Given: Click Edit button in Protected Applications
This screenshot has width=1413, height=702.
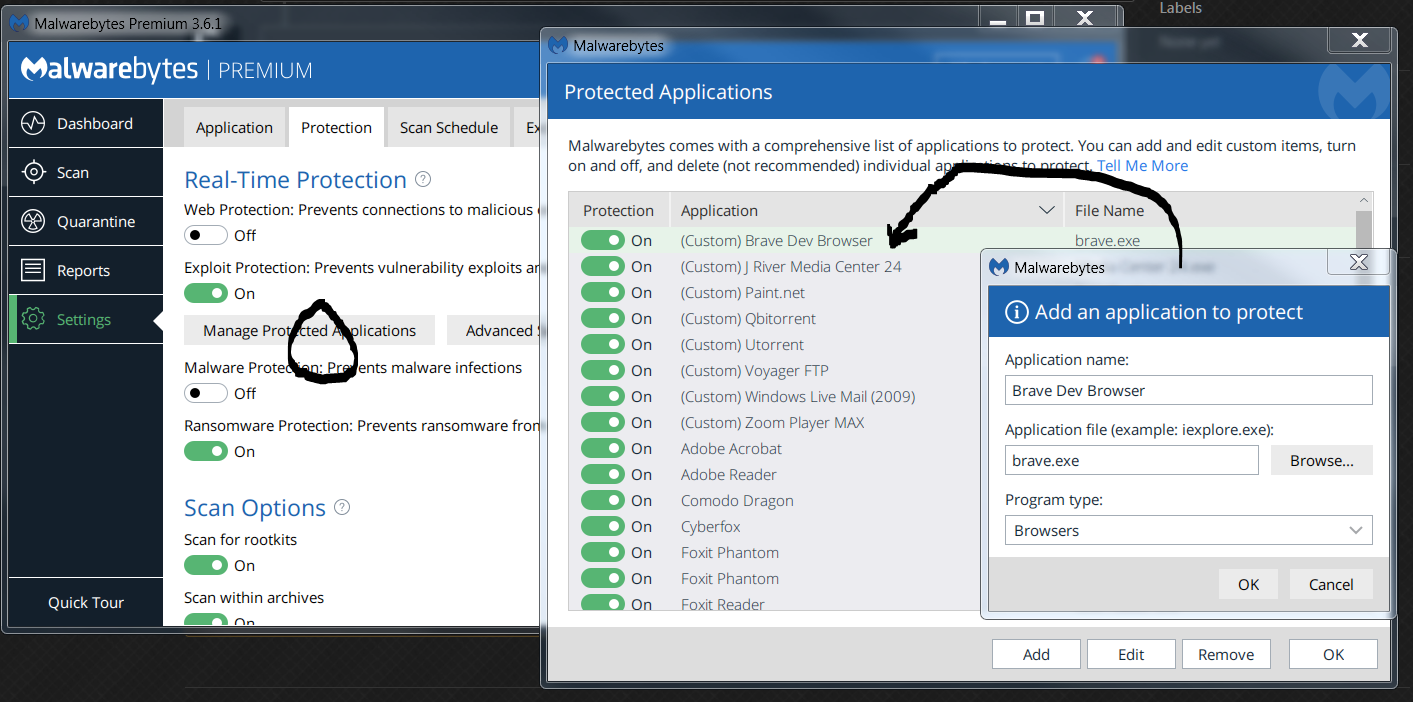Looking at the screenshot, I should tap(1131, 654).
